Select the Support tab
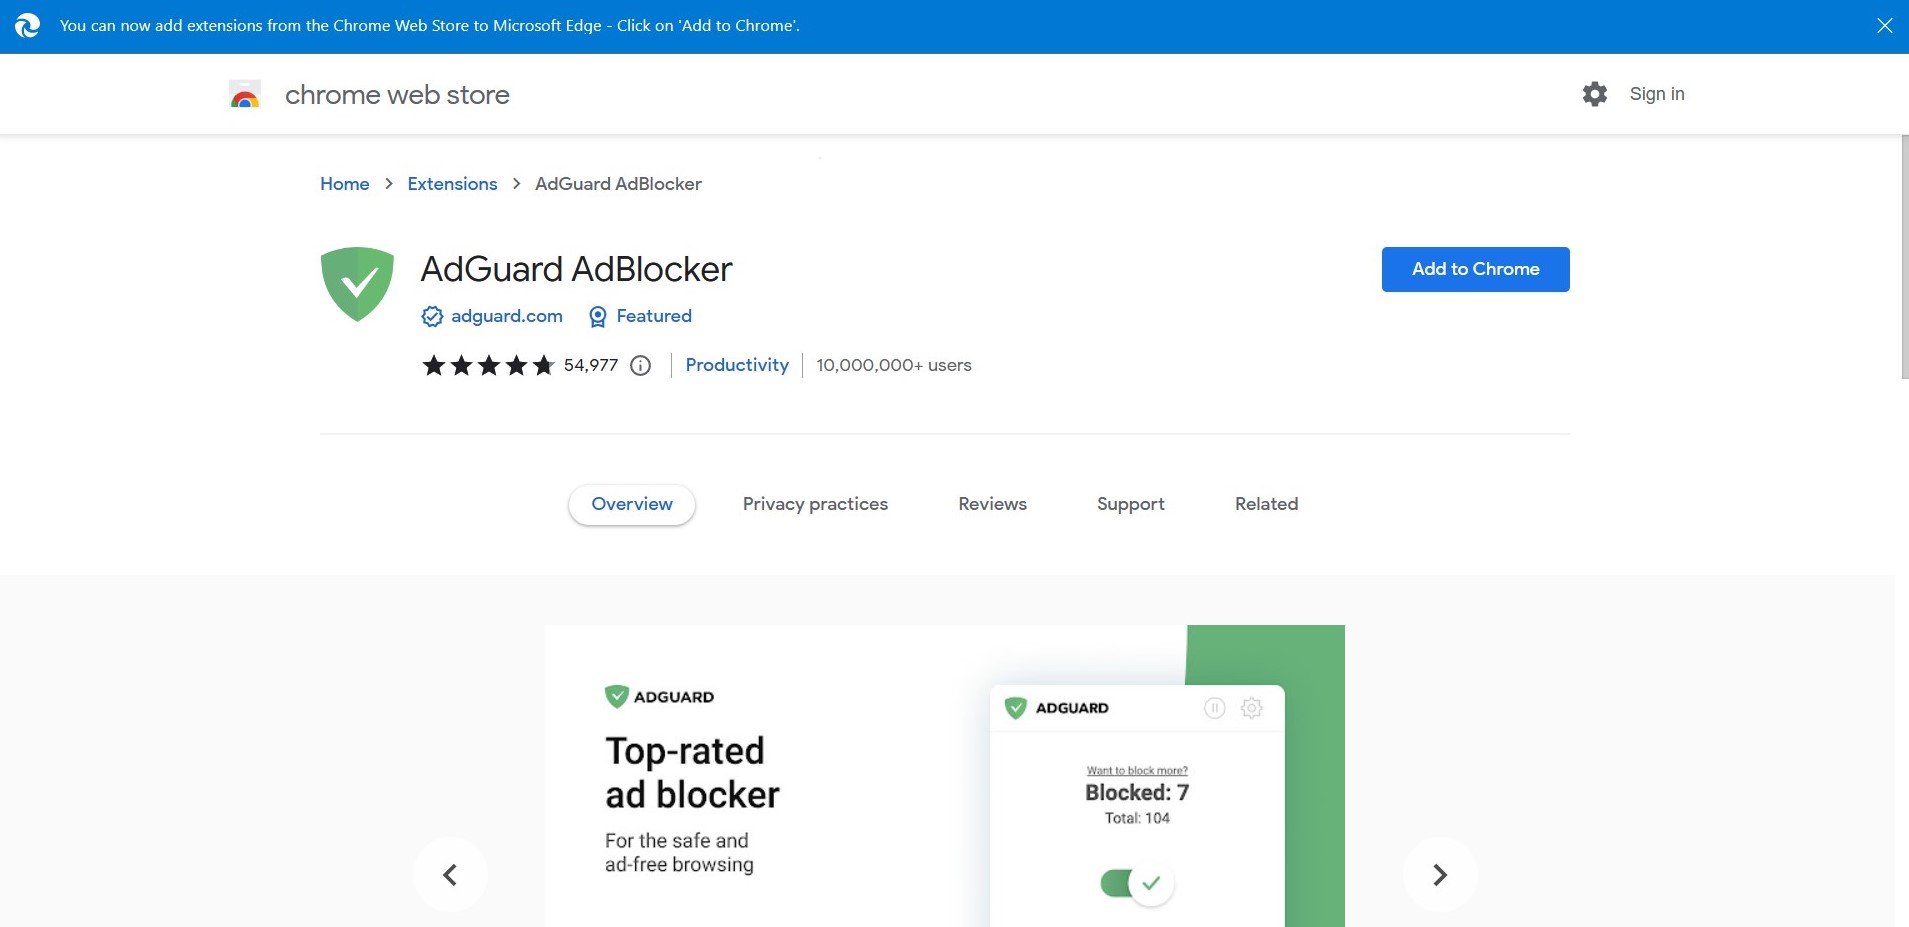The width and height of the screenshot is (1909, 927). pos(1130,504)
